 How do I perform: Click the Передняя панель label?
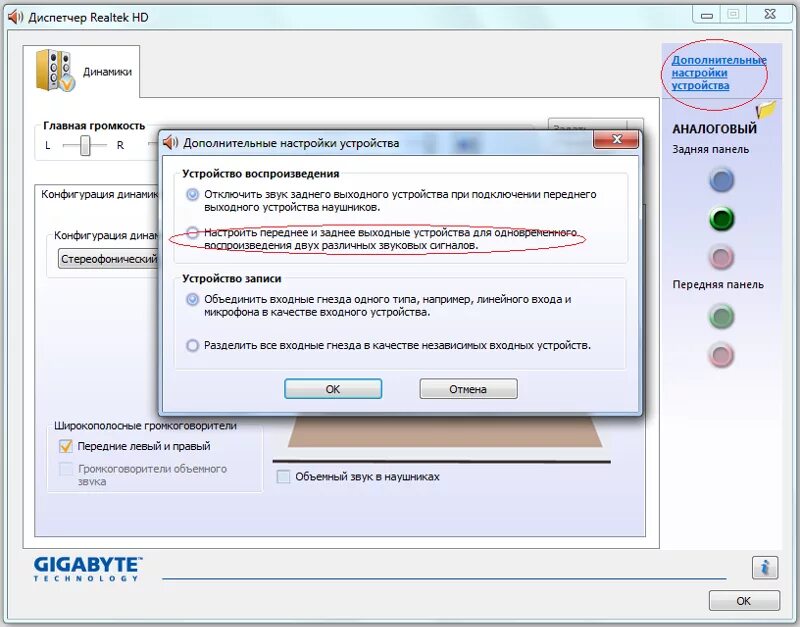tap(718, 285)
